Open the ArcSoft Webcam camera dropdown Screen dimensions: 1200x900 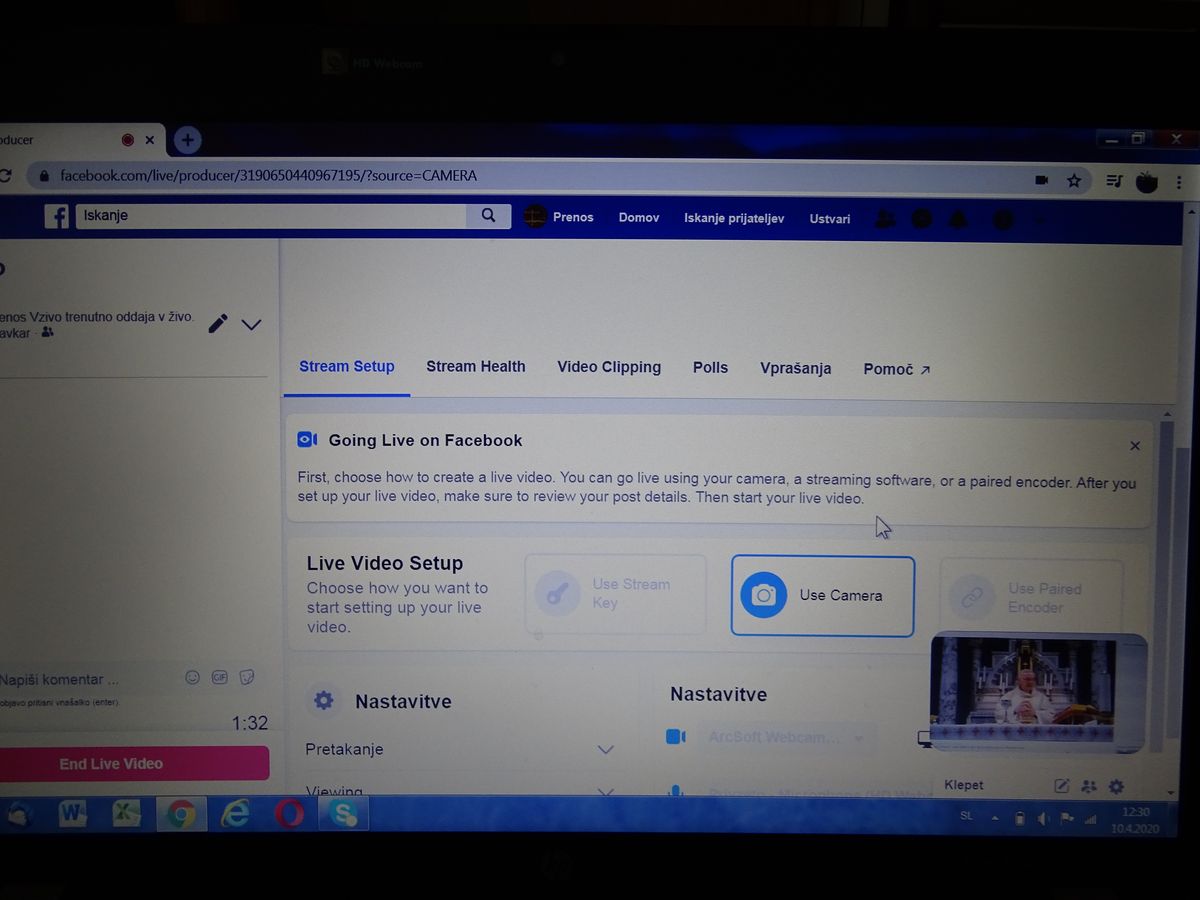(x=785, y=738)
